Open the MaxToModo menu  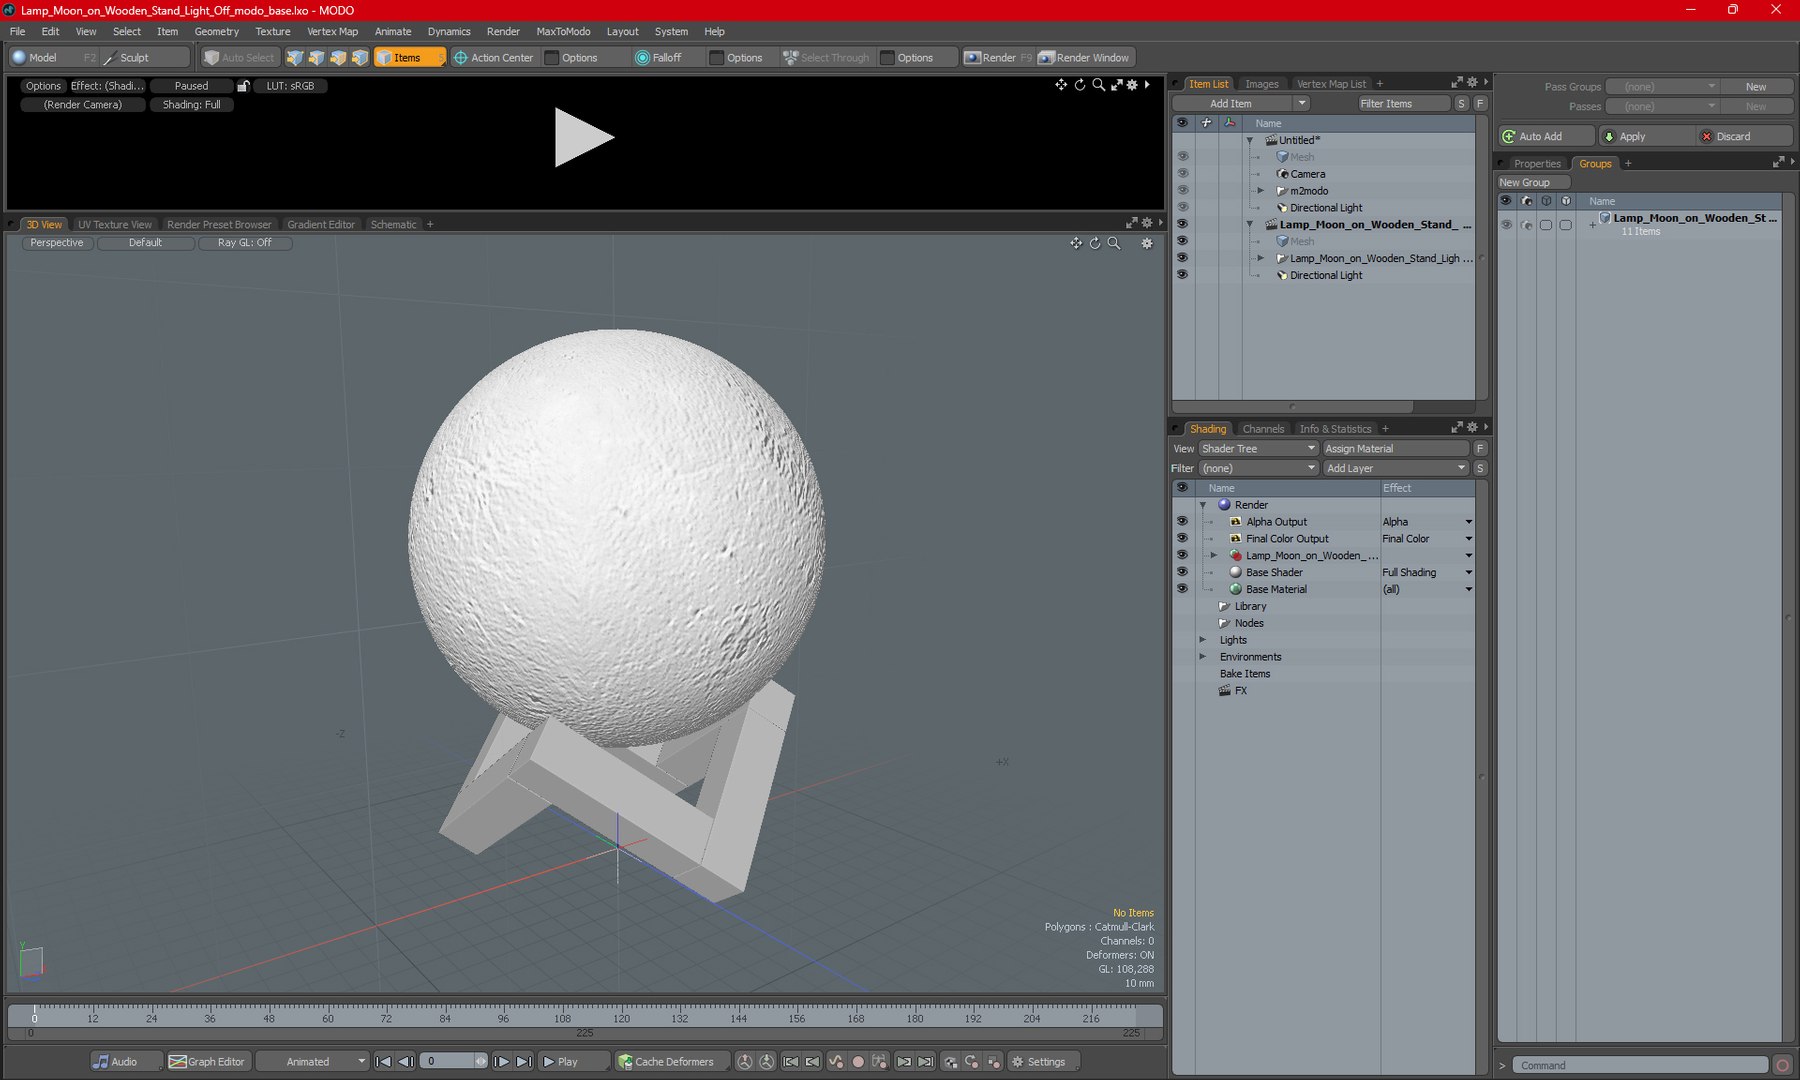point(563,31)
